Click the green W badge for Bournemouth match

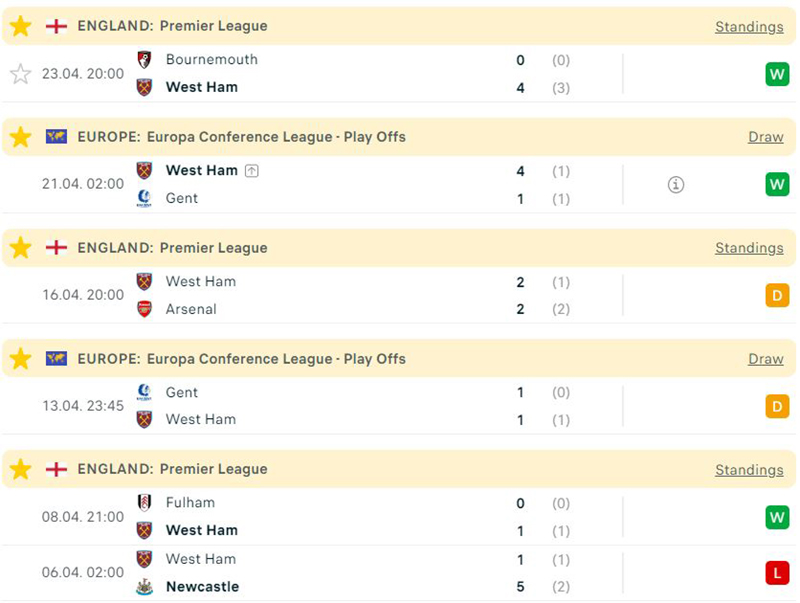777,74
